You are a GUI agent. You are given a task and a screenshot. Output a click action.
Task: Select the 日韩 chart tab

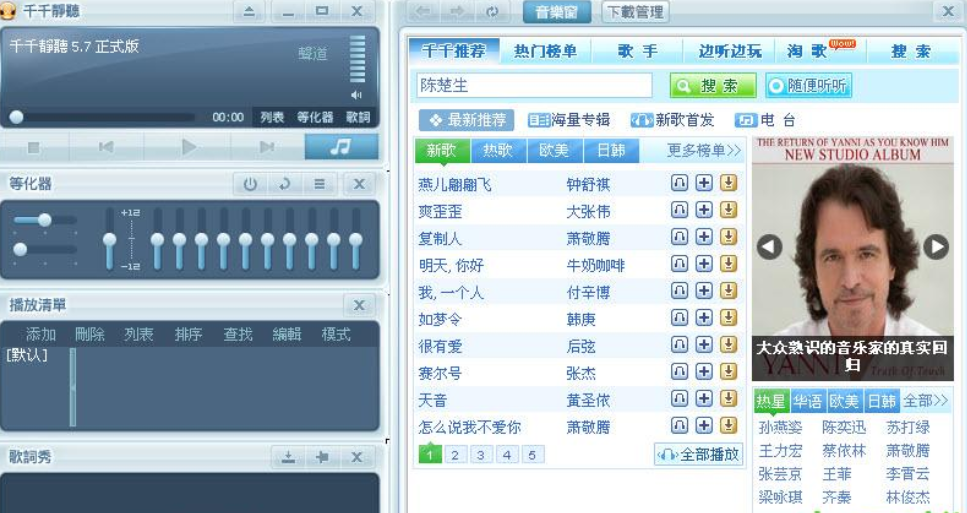point(611,150)
